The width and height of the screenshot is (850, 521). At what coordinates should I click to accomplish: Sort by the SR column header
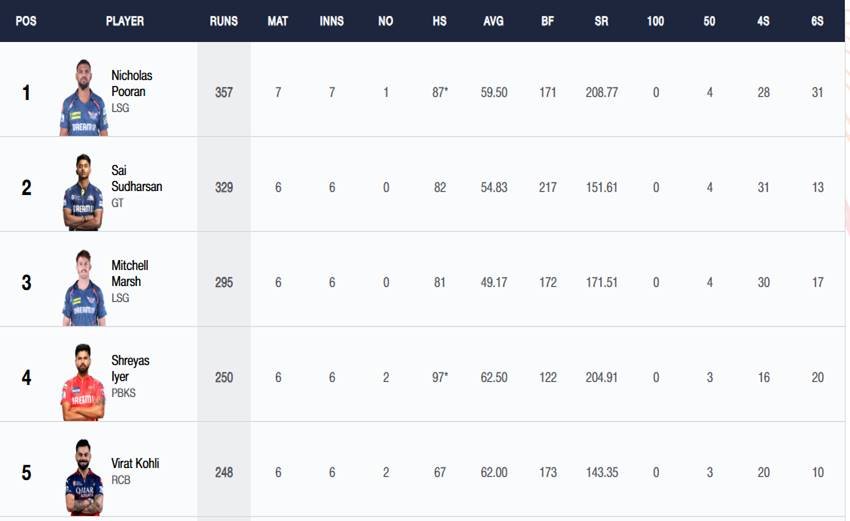602,21
